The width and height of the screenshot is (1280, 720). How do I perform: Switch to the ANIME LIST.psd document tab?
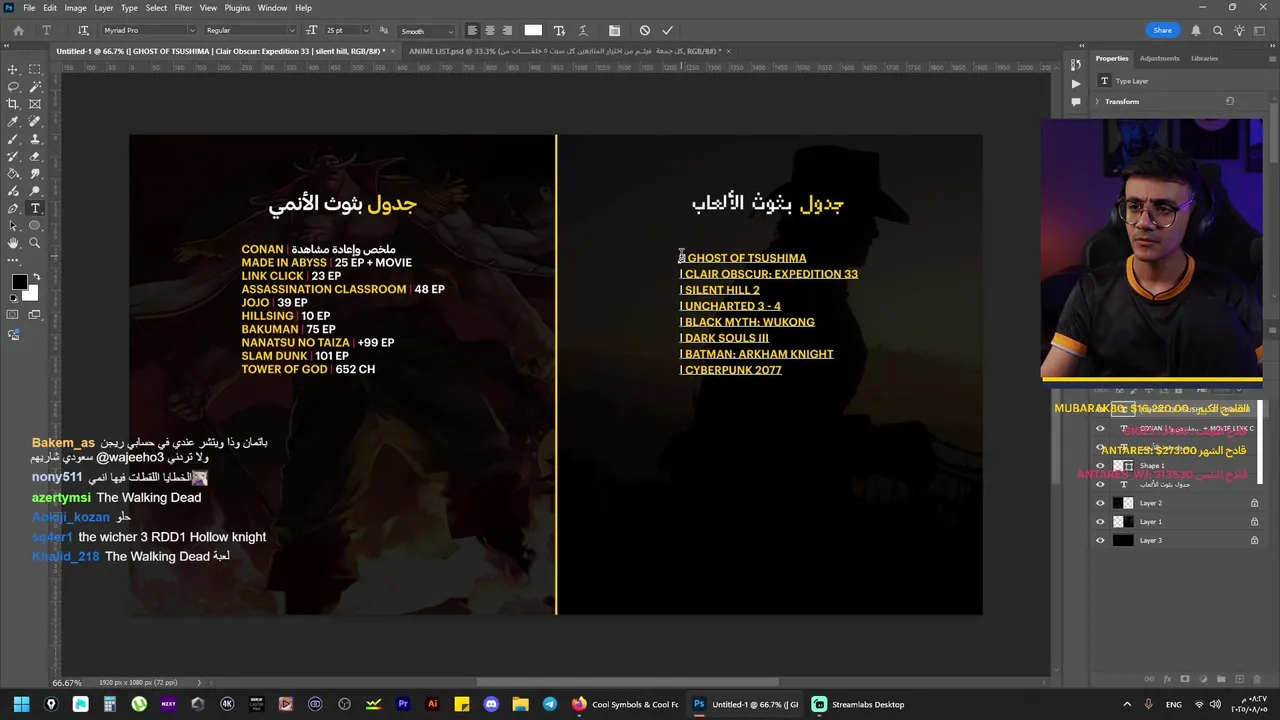coord(565,51)
